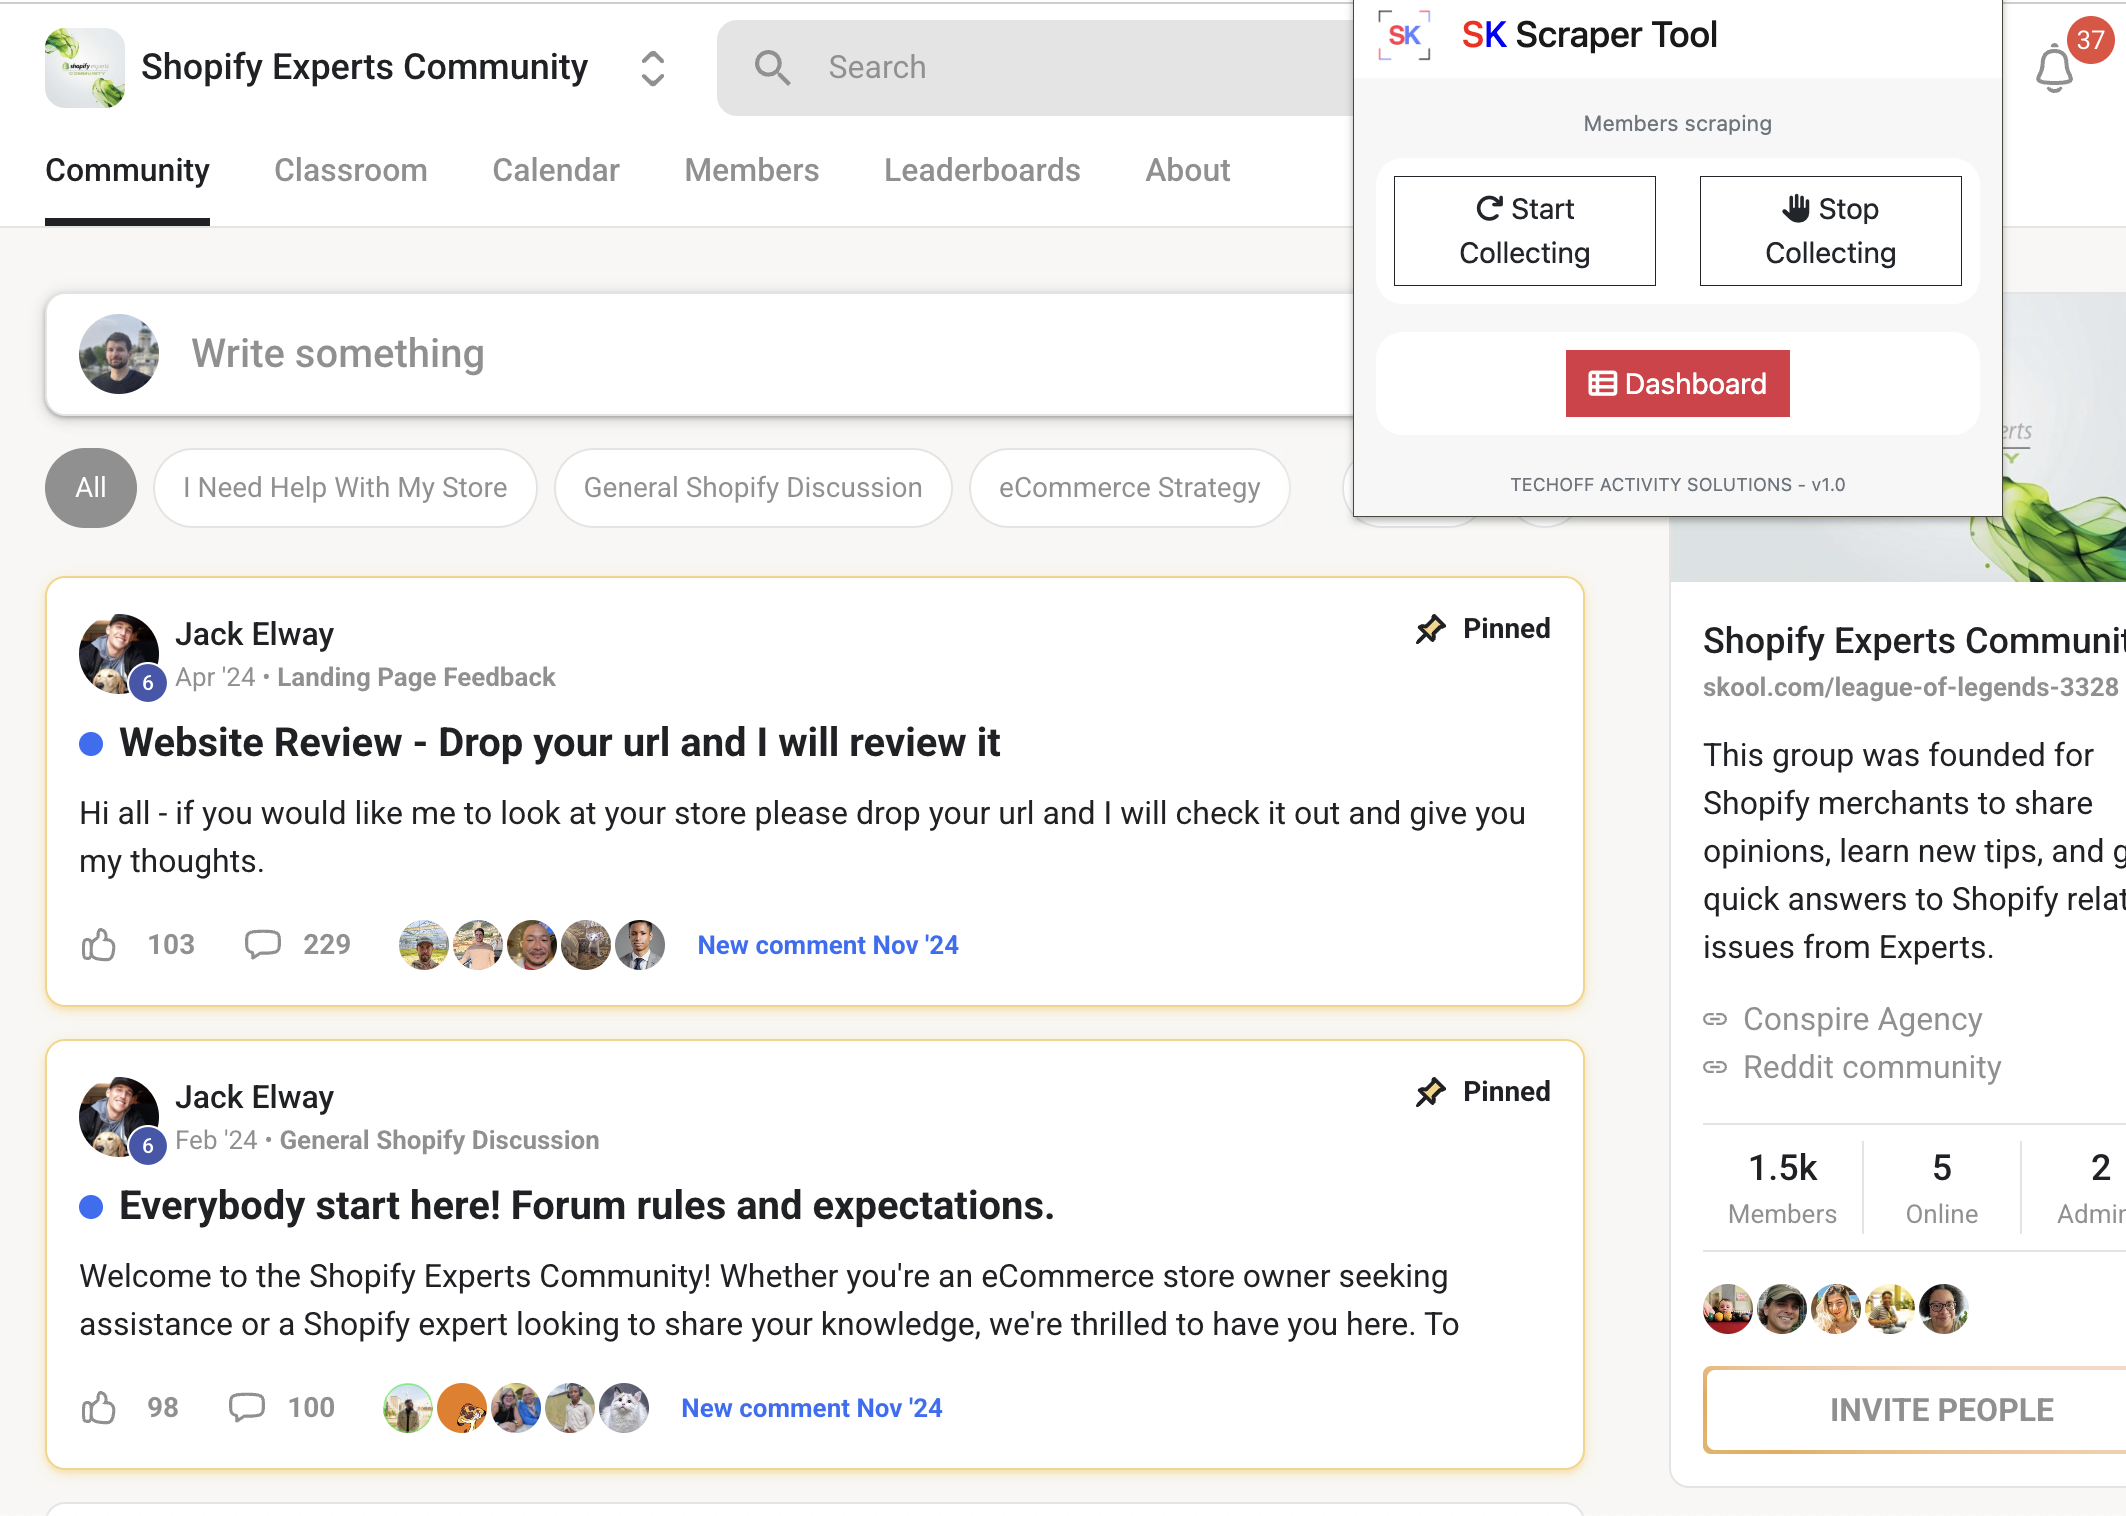
Task: Open comments on Forum rules post
Action: [x=247, y=1408]
